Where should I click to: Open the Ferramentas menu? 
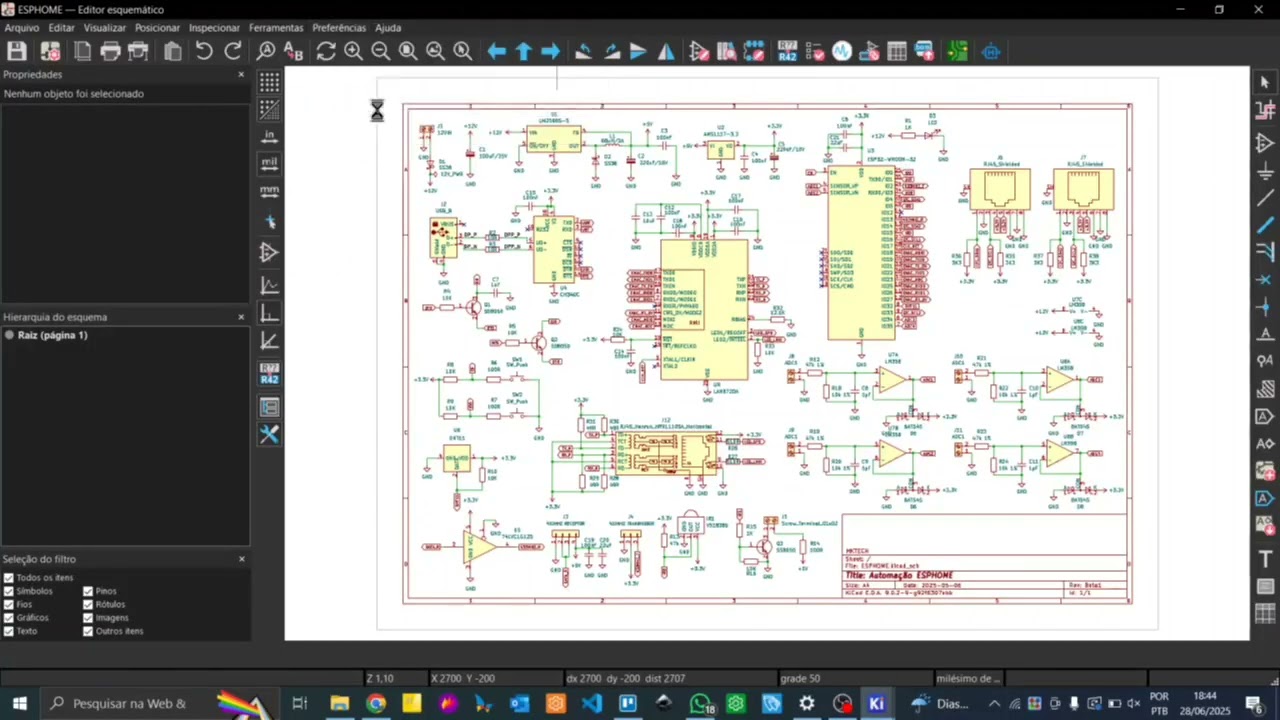point(276,28)
